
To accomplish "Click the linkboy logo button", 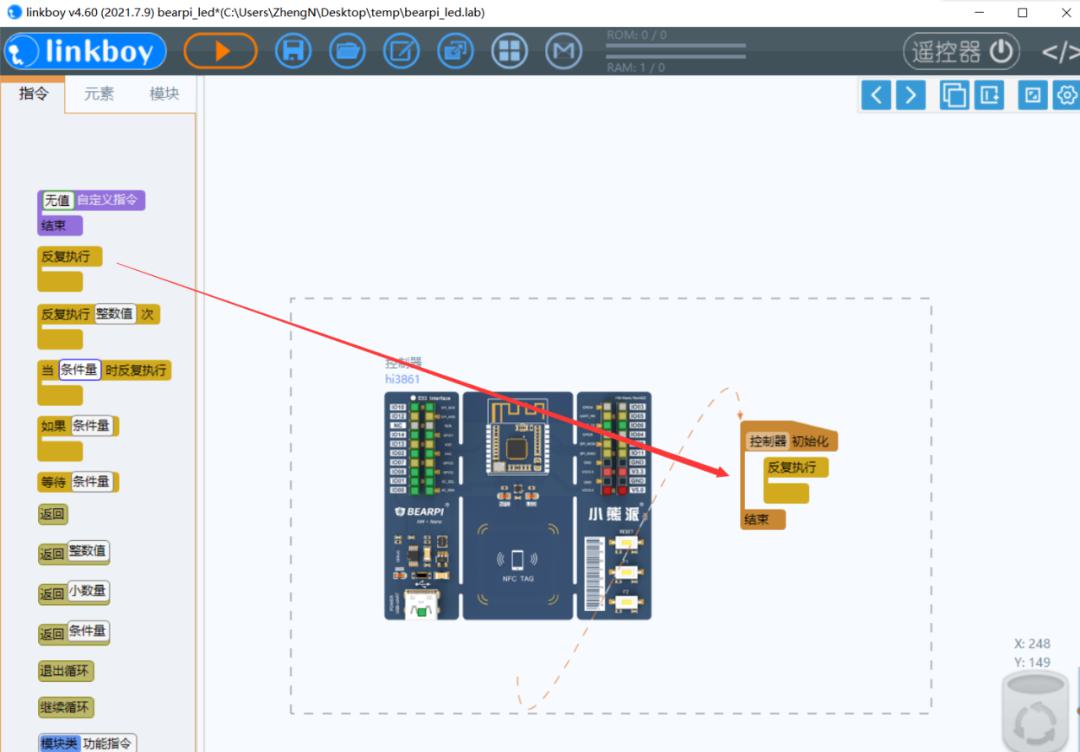I will 85,51.
